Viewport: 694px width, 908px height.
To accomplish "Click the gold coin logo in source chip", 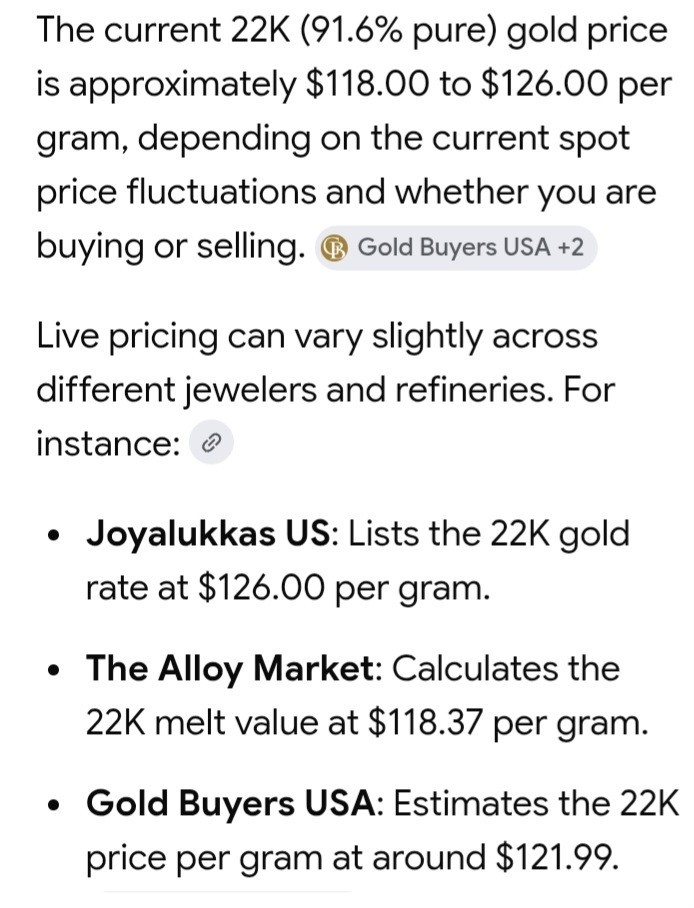I will (x=335, y=248).
